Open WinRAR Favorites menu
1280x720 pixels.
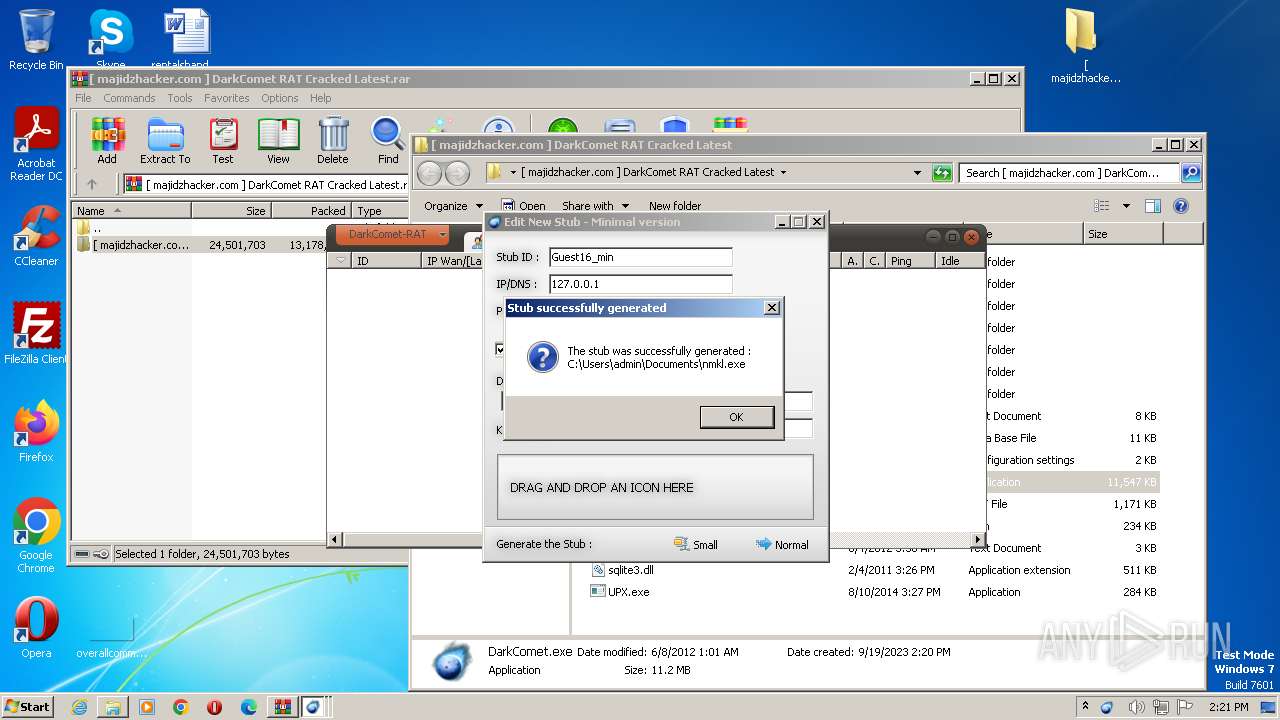(x=227, y=98)
